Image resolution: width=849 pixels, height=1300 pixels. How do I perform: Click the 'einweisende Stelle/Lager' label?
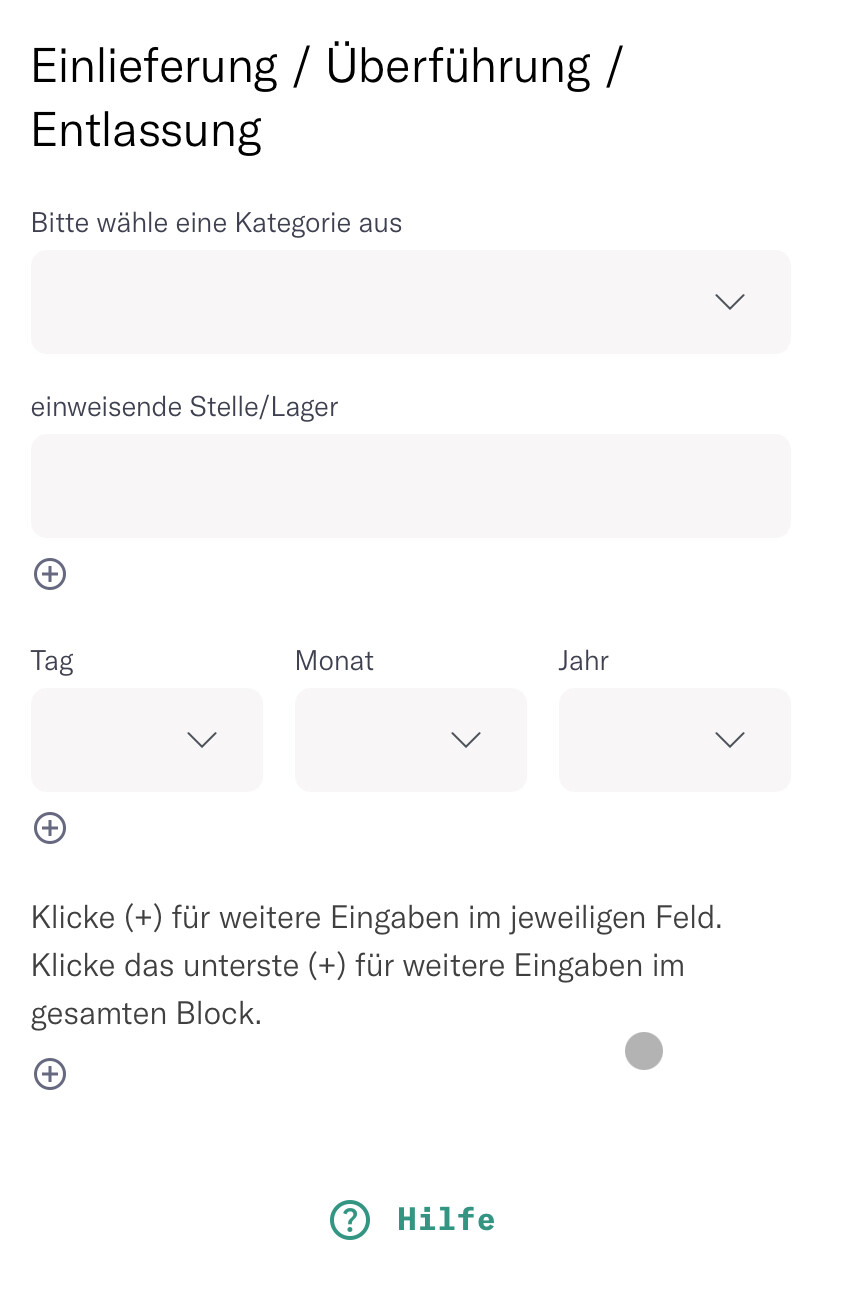[x=185, y=407]
